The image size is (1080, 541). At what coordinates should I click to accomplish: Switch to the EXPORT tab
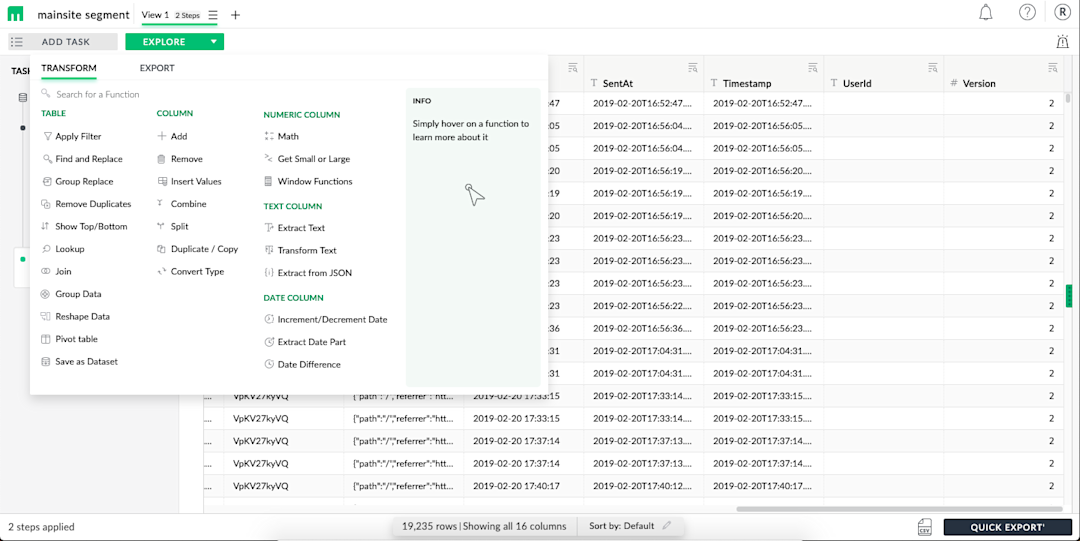tap(157, 68)
